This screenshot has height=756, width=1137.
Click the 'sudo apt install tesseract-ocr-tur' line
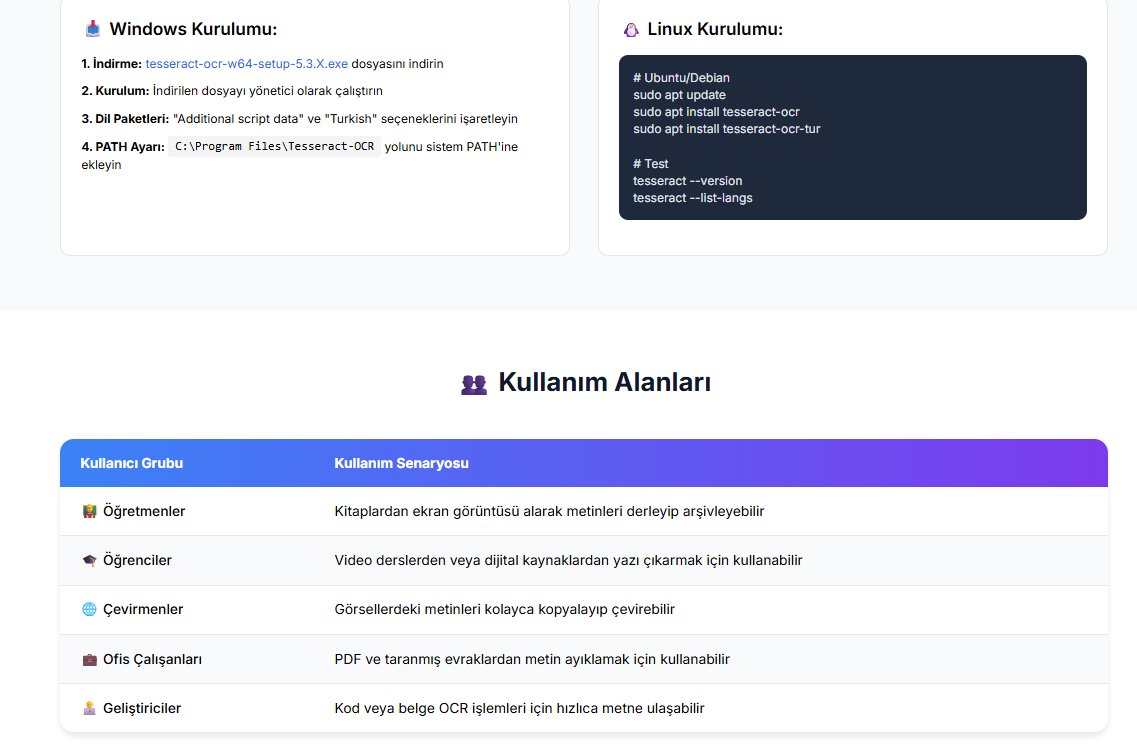[x=726, y=129]
